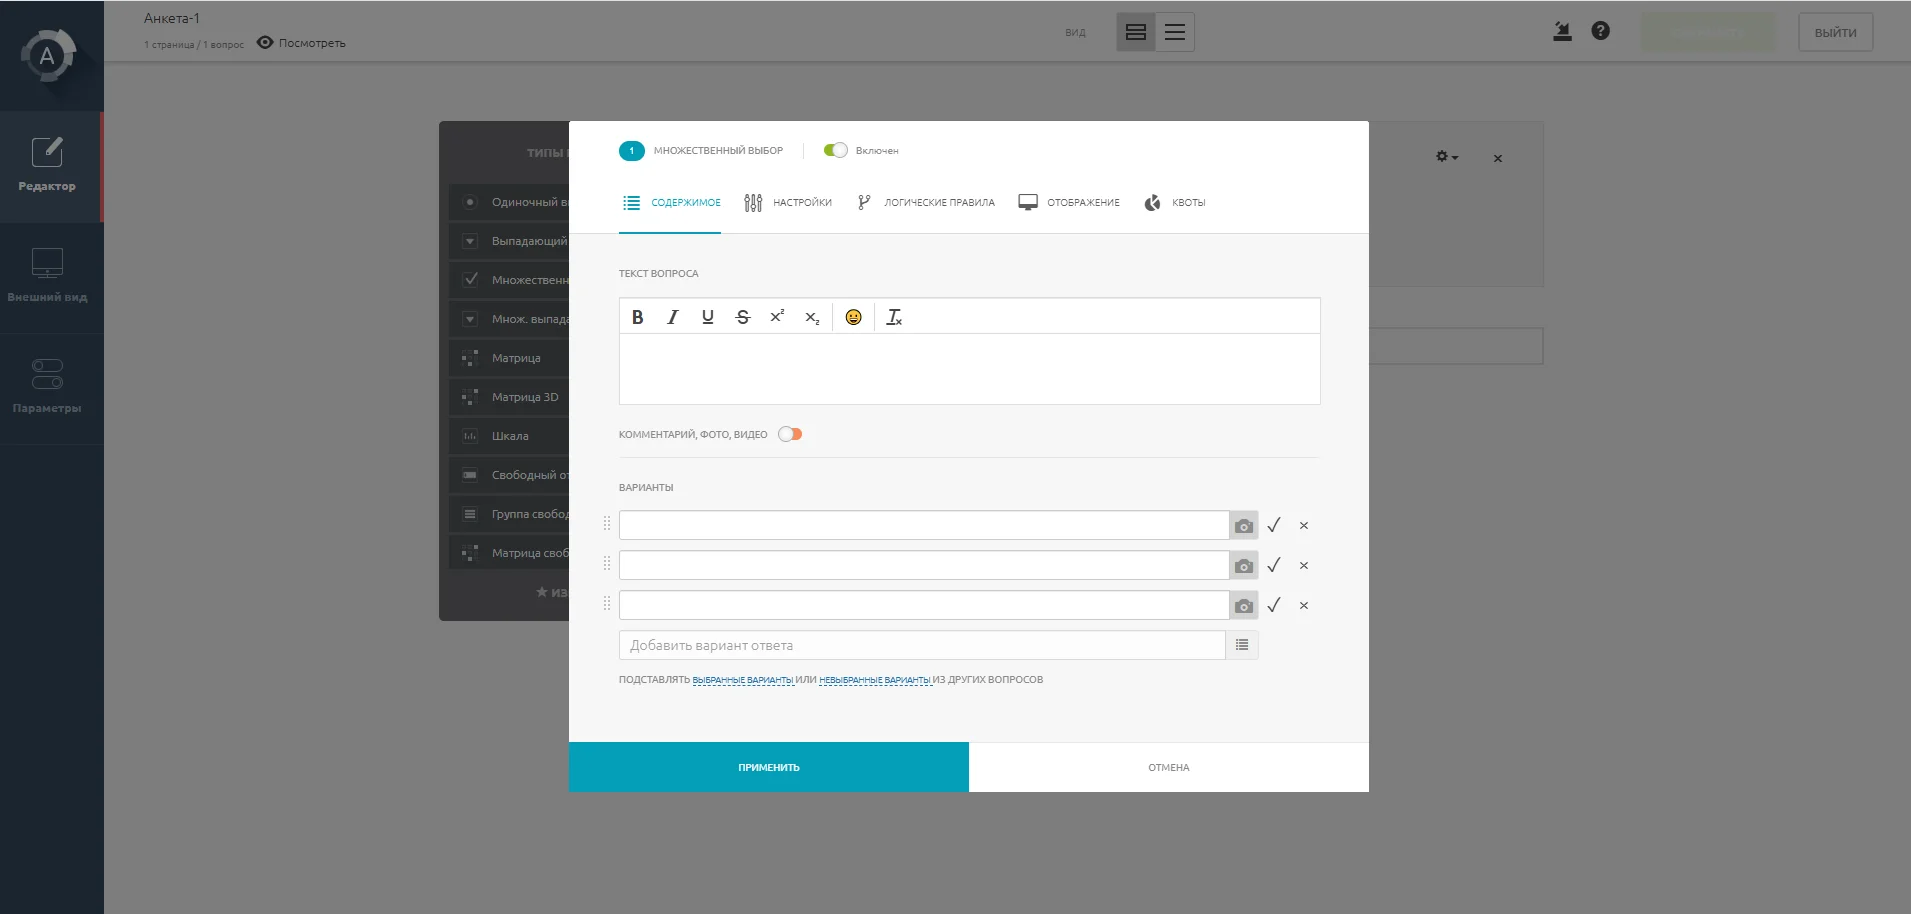
Task: Click the Выйти button
Action: 1836,32
